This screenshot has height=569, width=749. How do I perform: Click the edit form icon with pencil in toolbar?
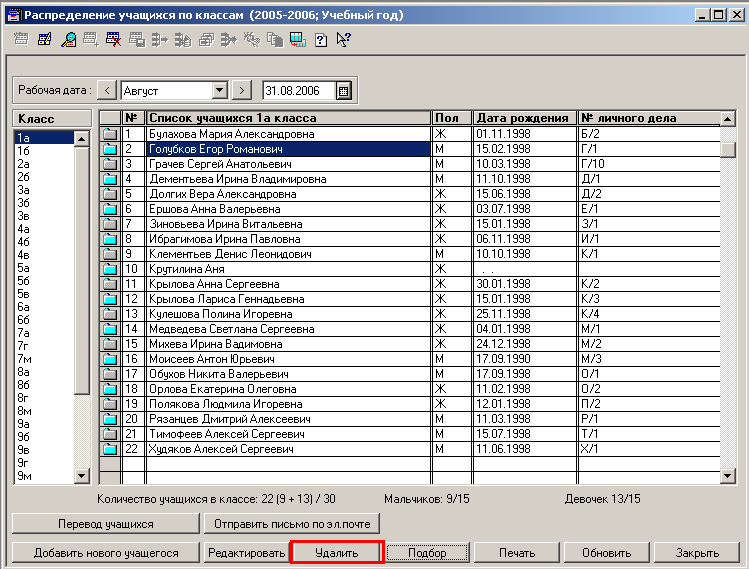[x=44, y=40]
